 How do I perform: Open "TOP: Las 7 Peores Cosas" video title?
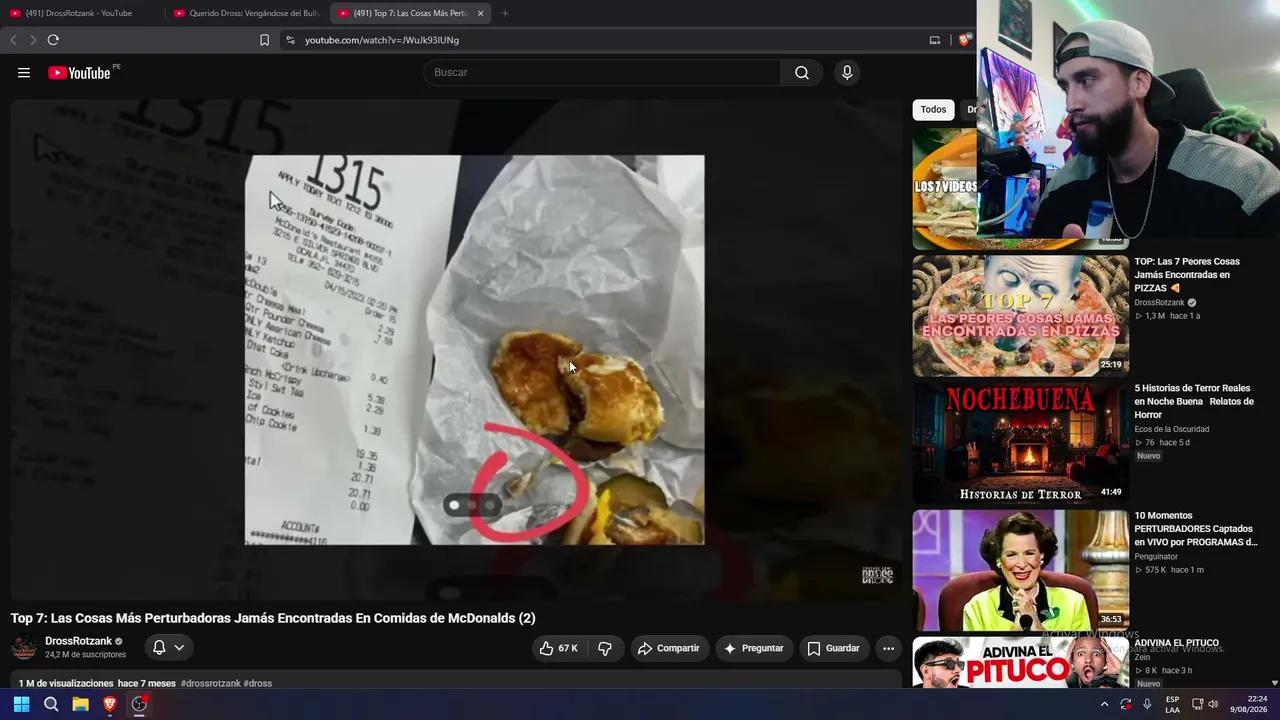[x=1187, y=275]
